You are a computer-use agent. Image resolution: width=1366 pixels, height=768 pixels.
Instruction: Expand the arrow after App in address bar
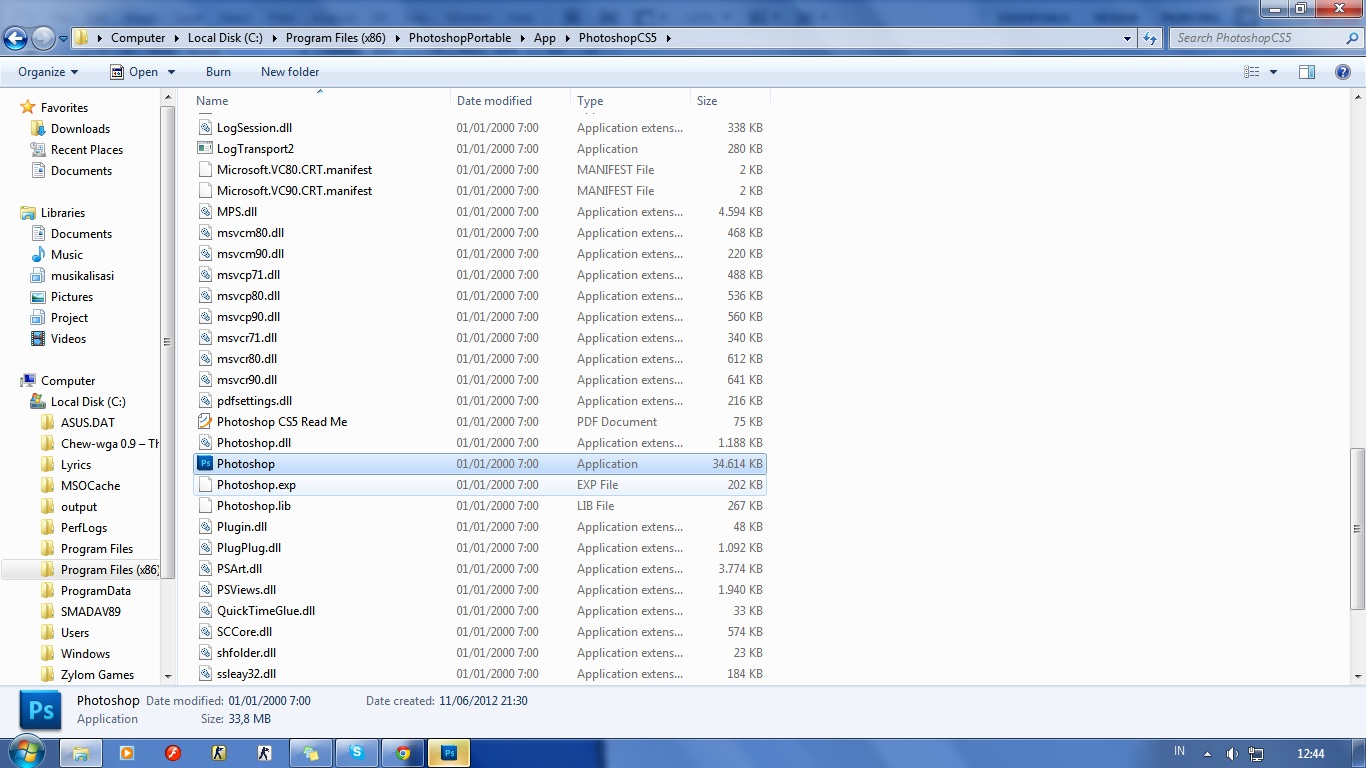[x=567, y=38]
